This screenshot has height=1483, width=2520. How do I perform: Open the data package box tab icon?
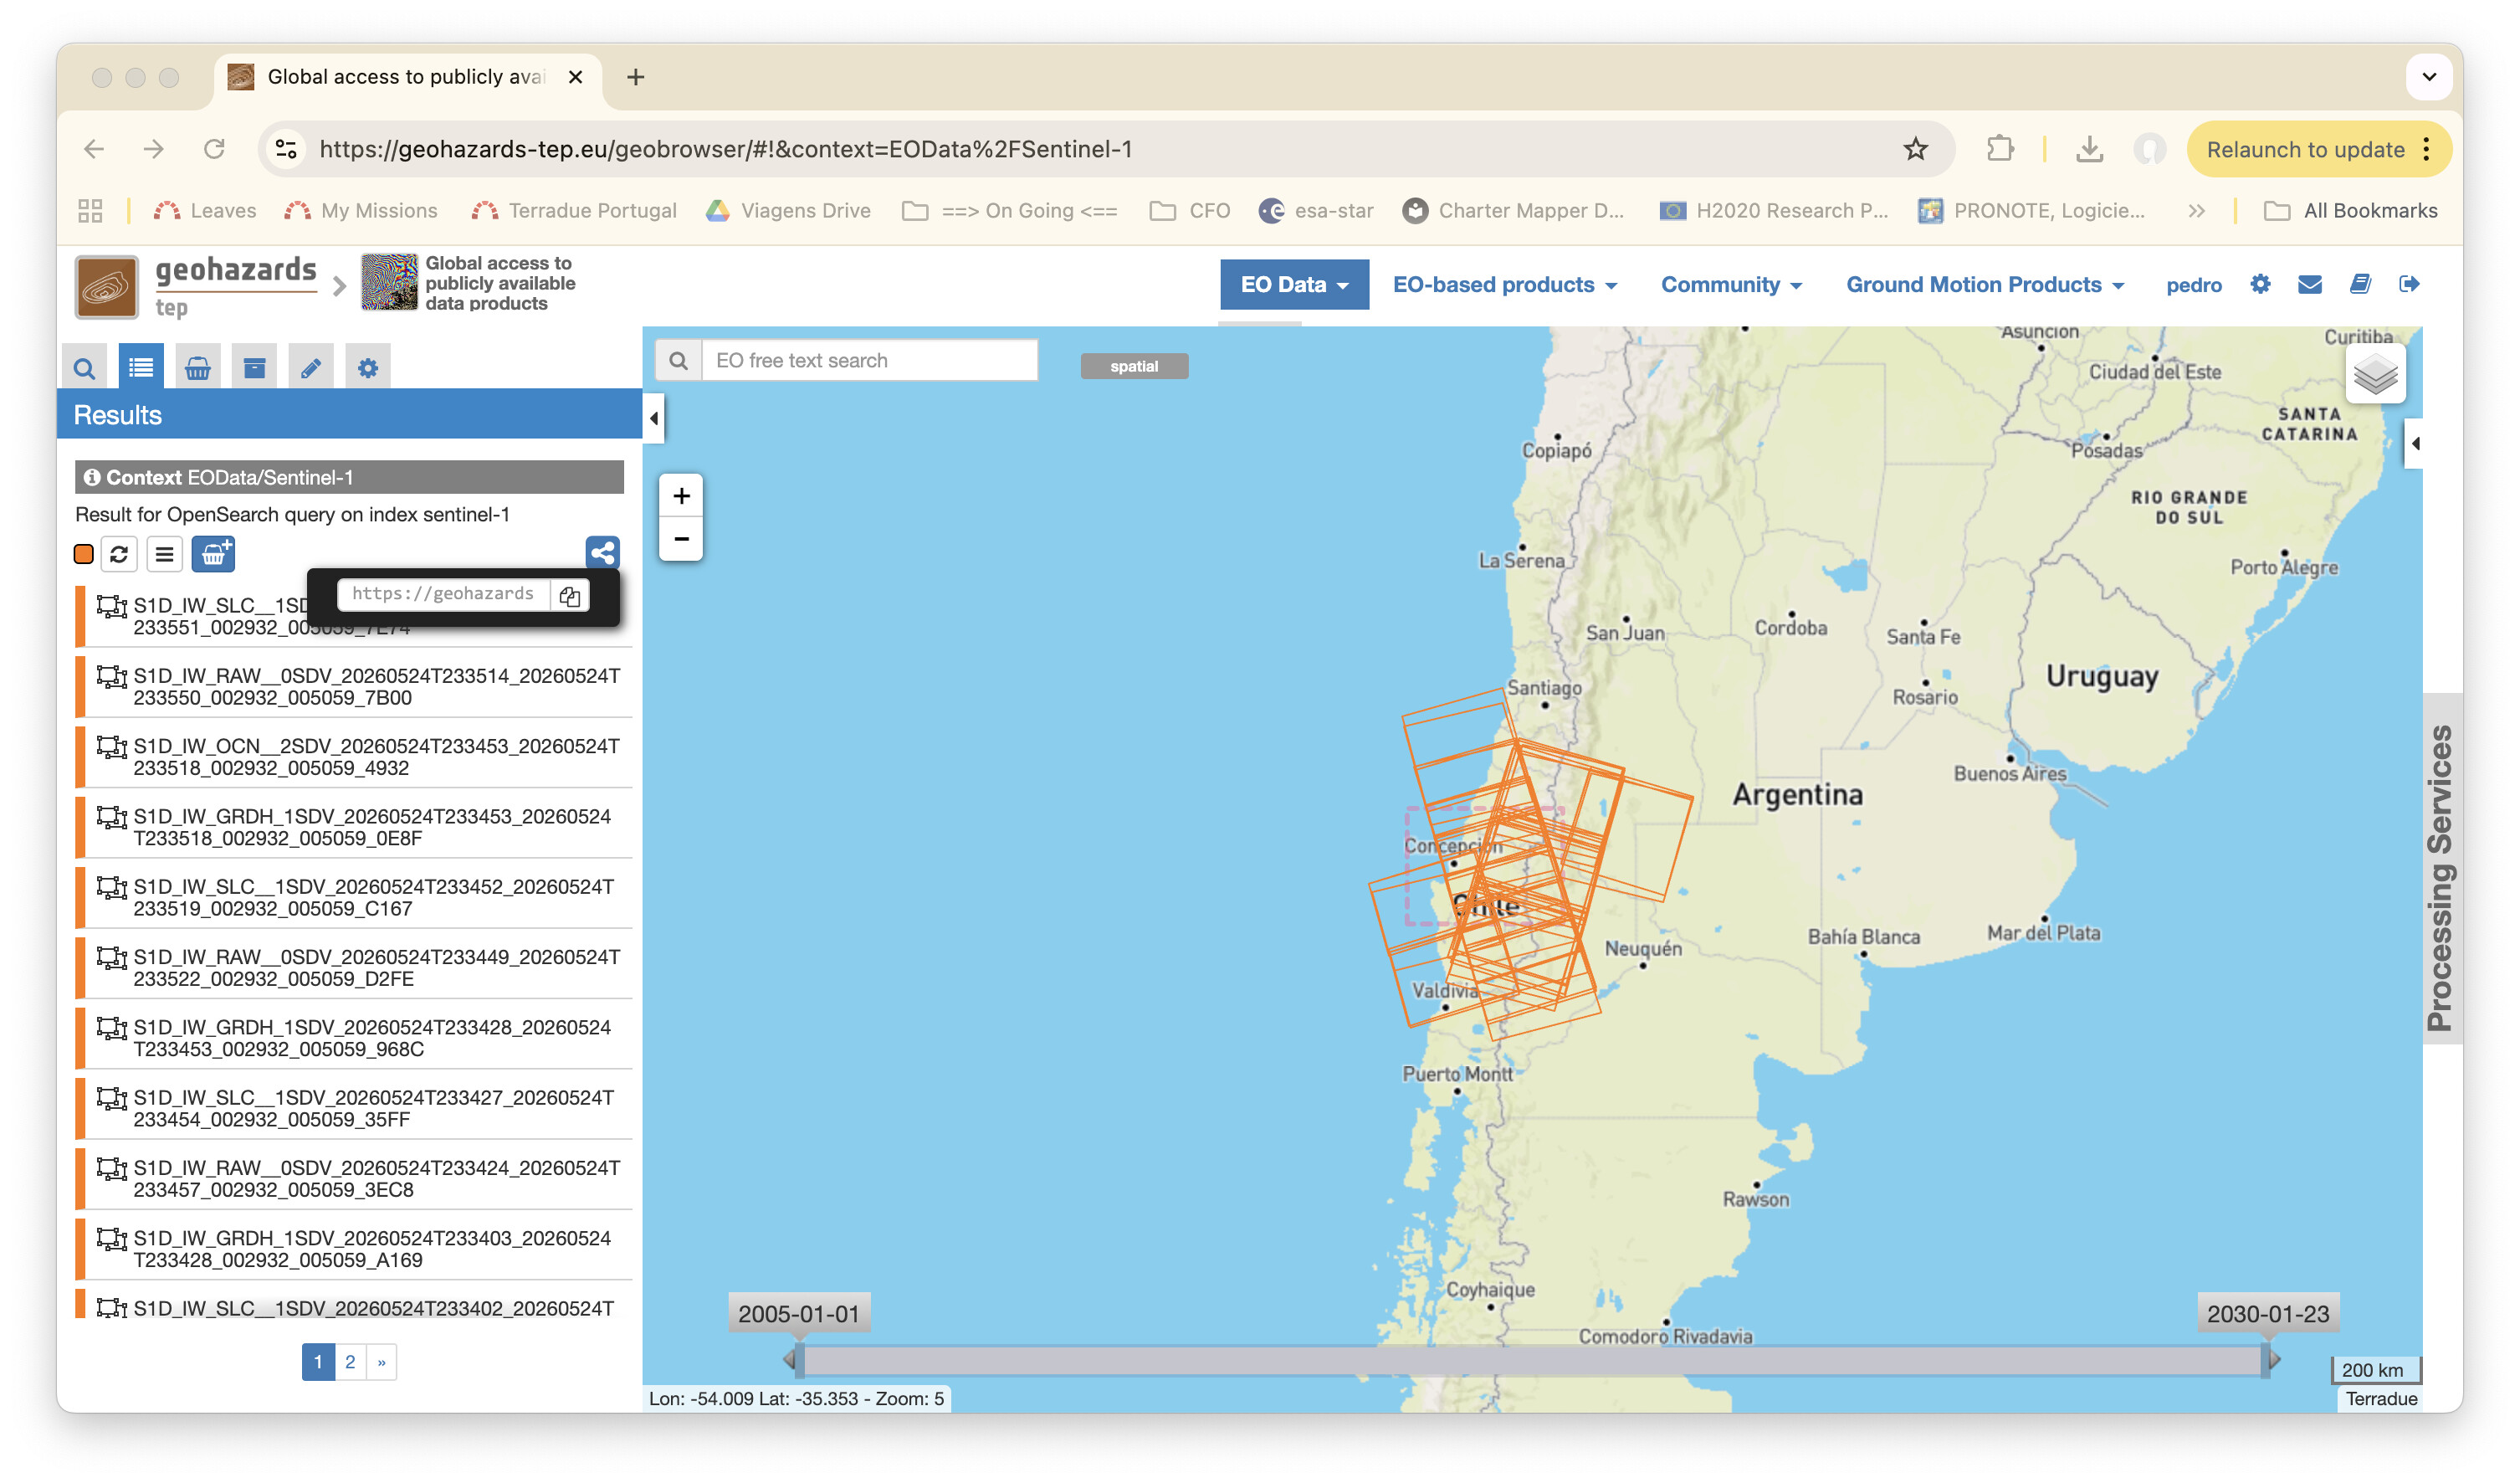point(254,368)
